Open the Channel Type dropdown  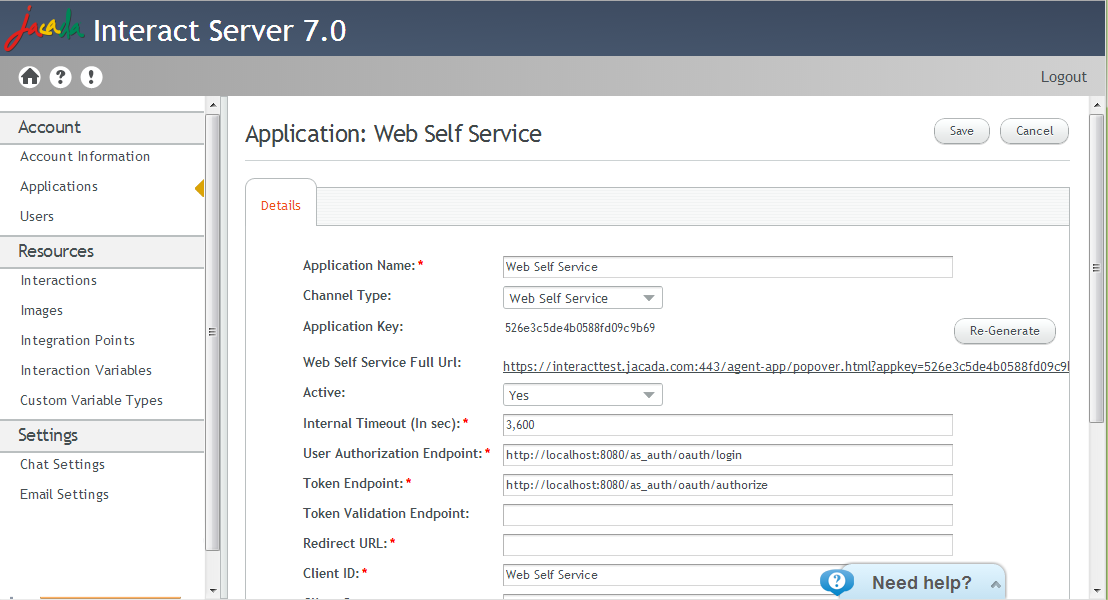(583, 298)
